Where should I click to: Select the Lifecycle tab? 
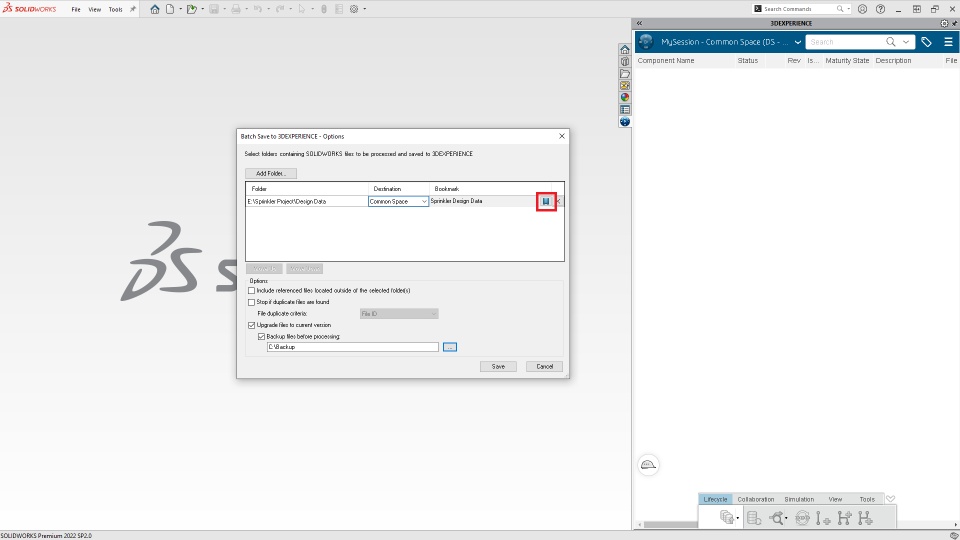click(x=715, y=500)
